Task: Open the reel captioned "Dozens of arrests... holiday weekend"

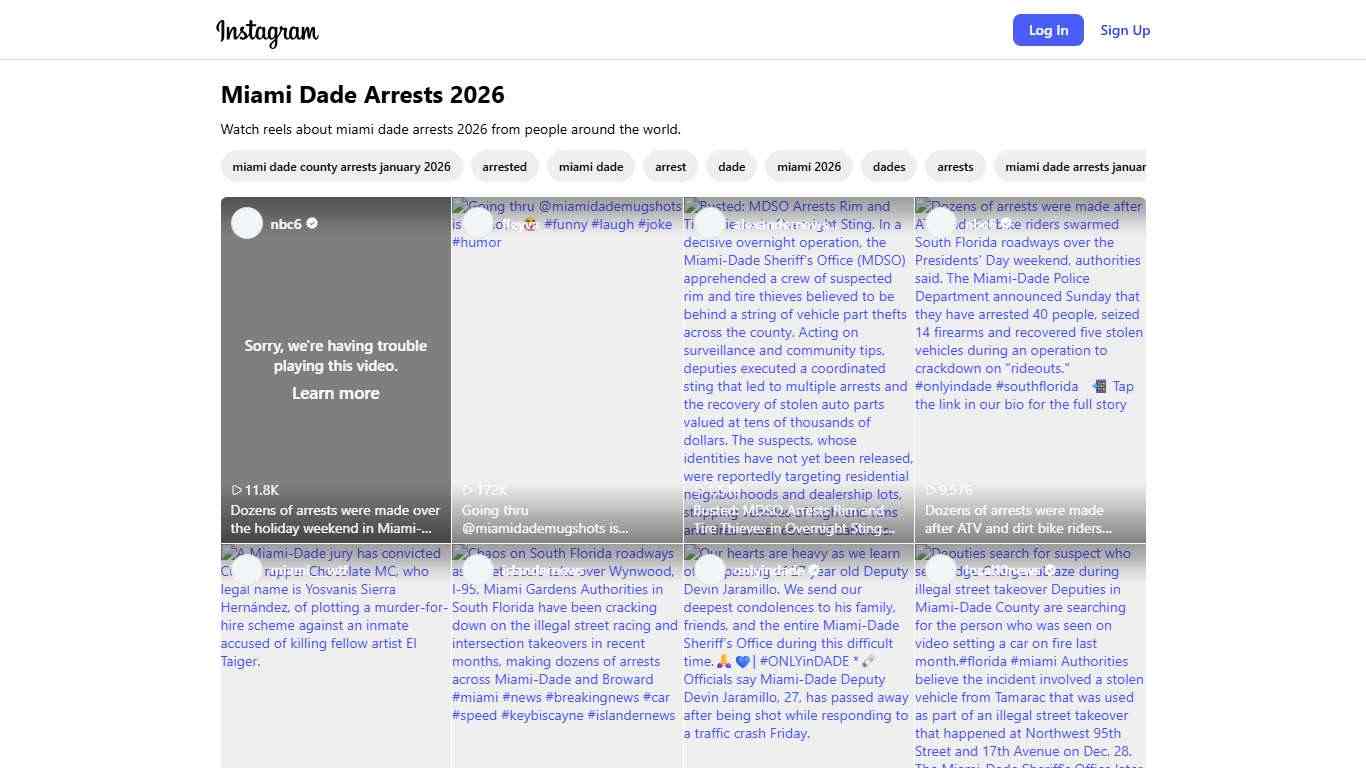Action: point(335,519)
